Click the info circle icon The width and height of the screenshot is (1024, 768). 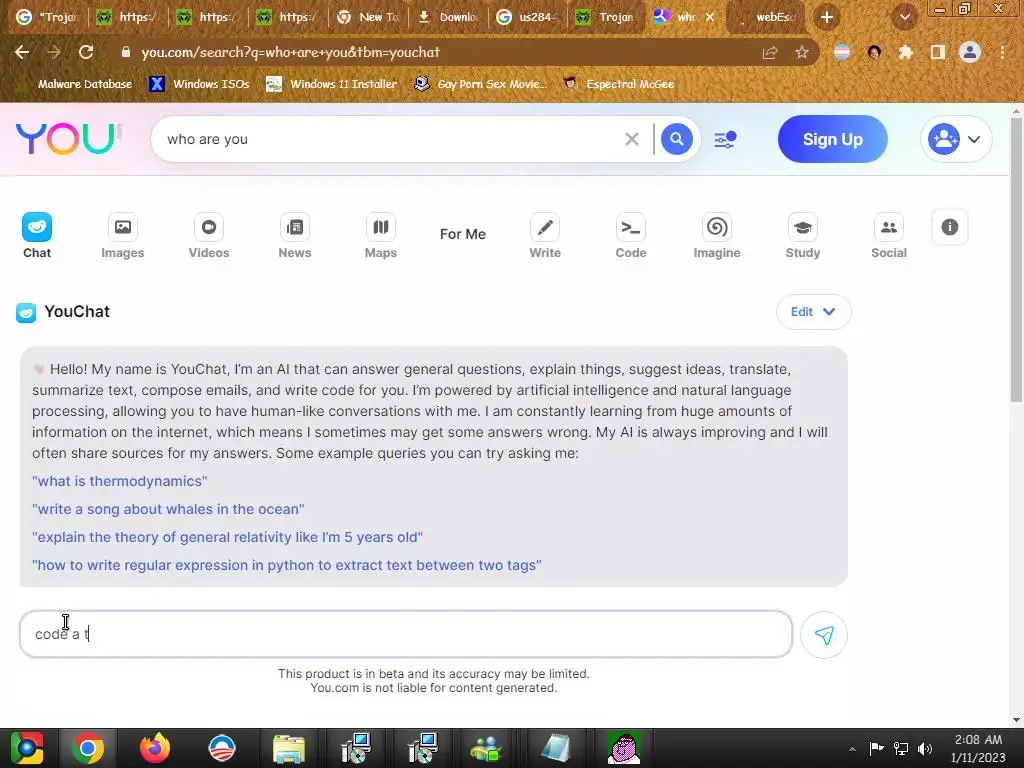coord(950,227)
